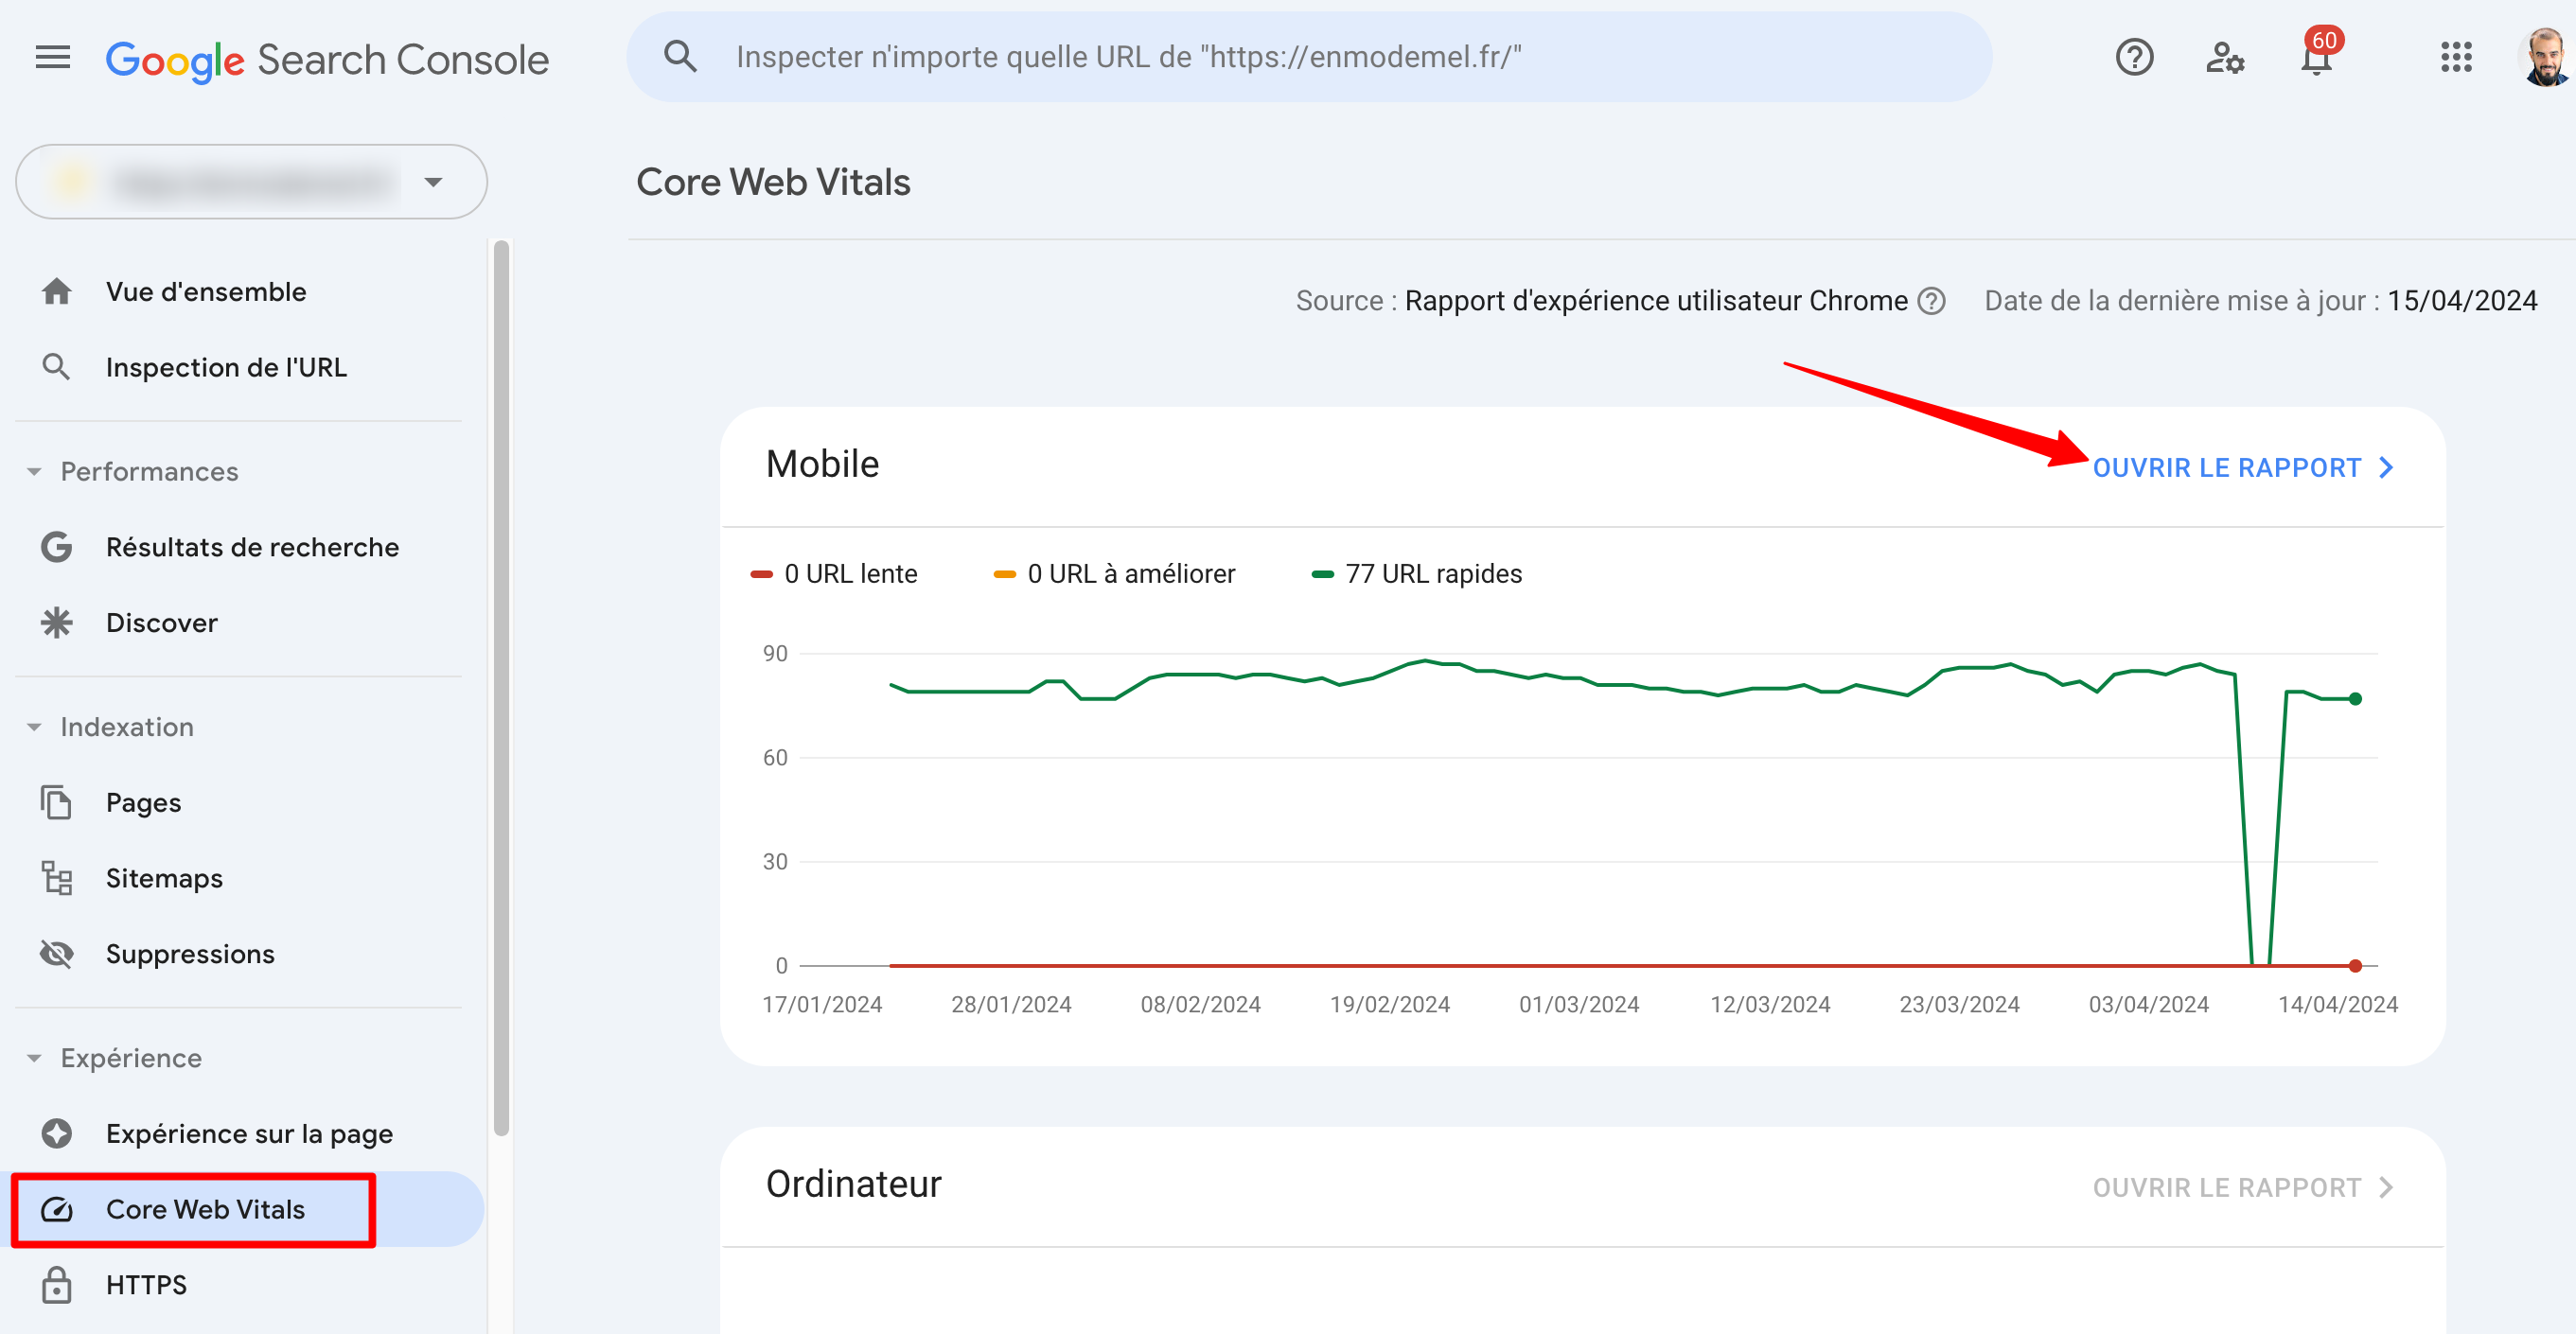Open the Google apps grid
The height and width of the screenshot is (1334, 2576).
(x=2456, y=57)
